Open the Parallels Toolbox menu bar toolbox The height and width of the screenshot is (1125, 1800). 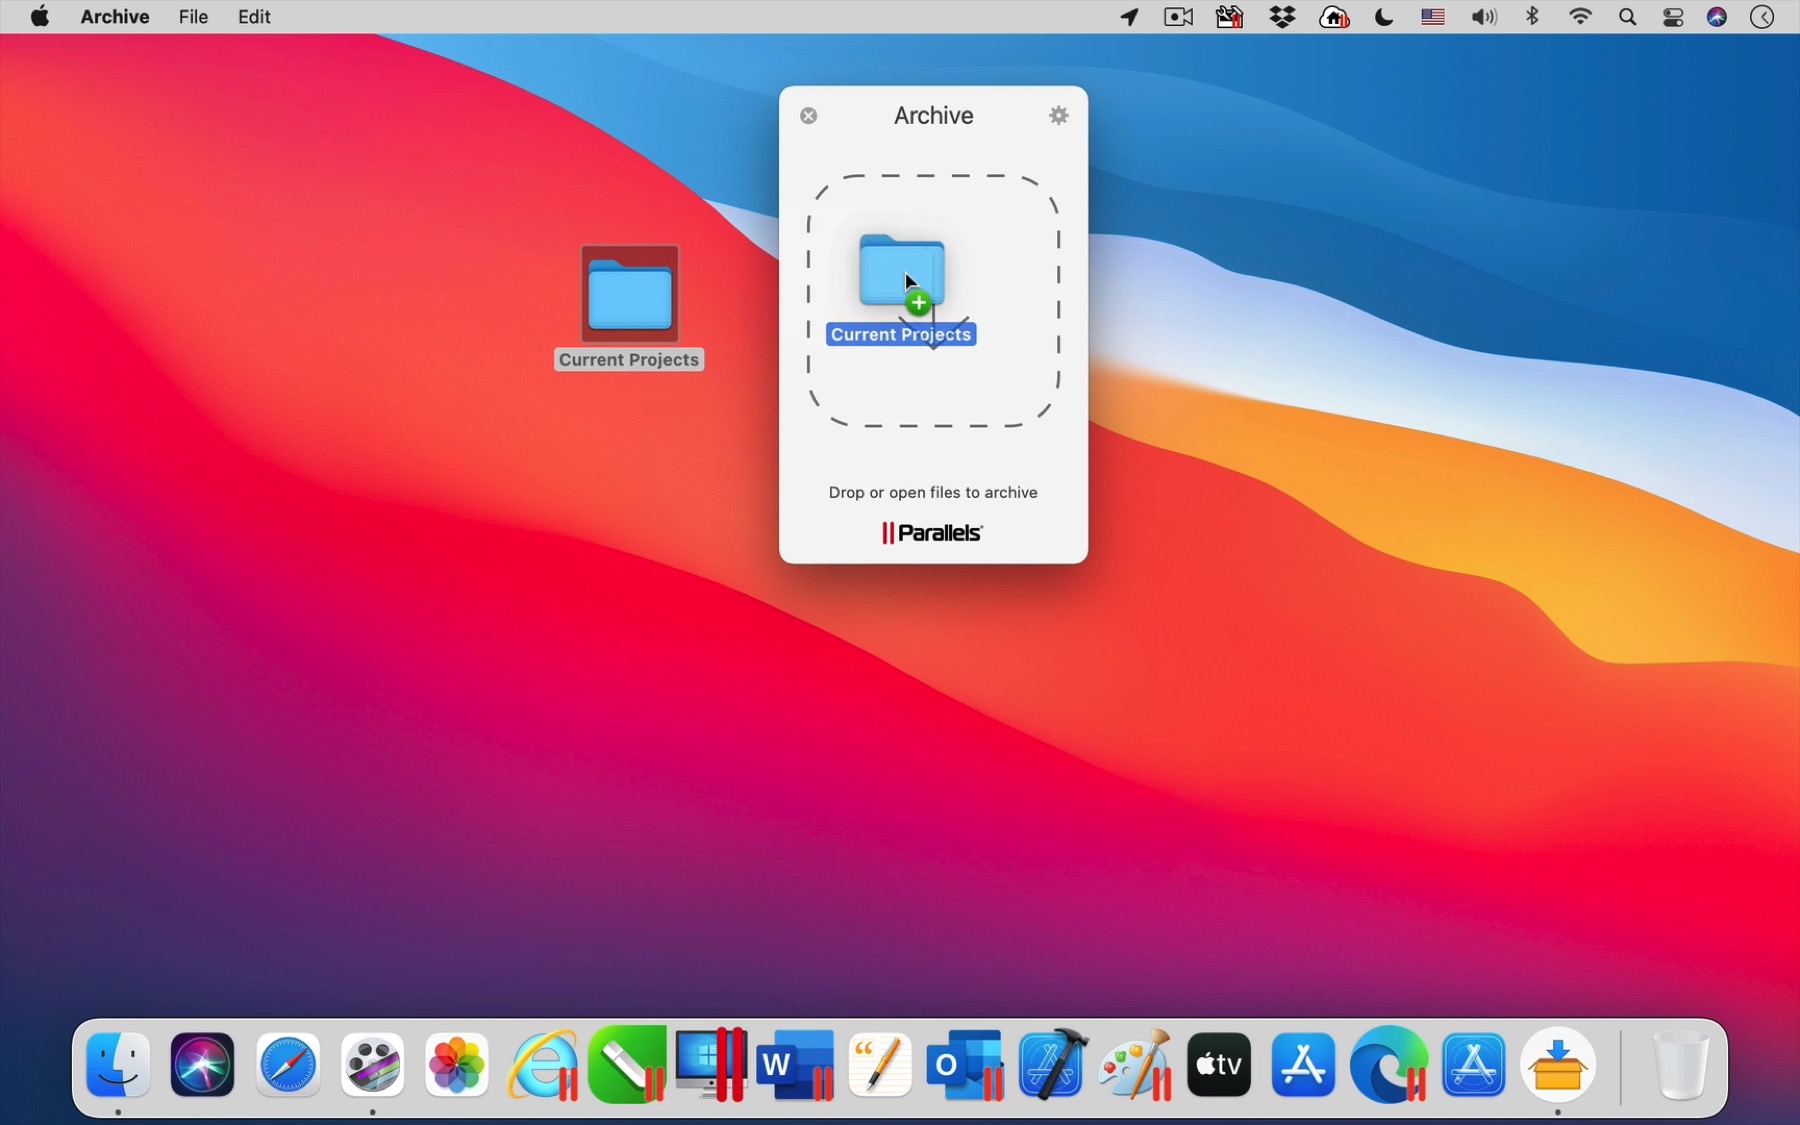[x=1229, y=16]
